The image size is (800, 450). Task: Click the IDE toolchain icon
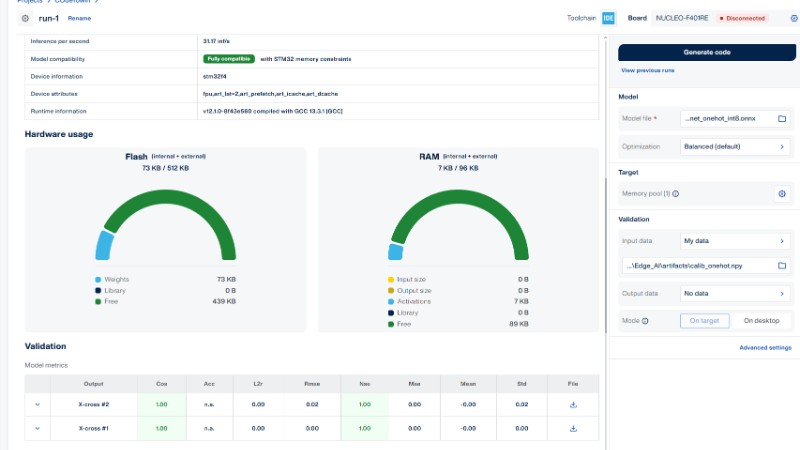pos(608,18)
